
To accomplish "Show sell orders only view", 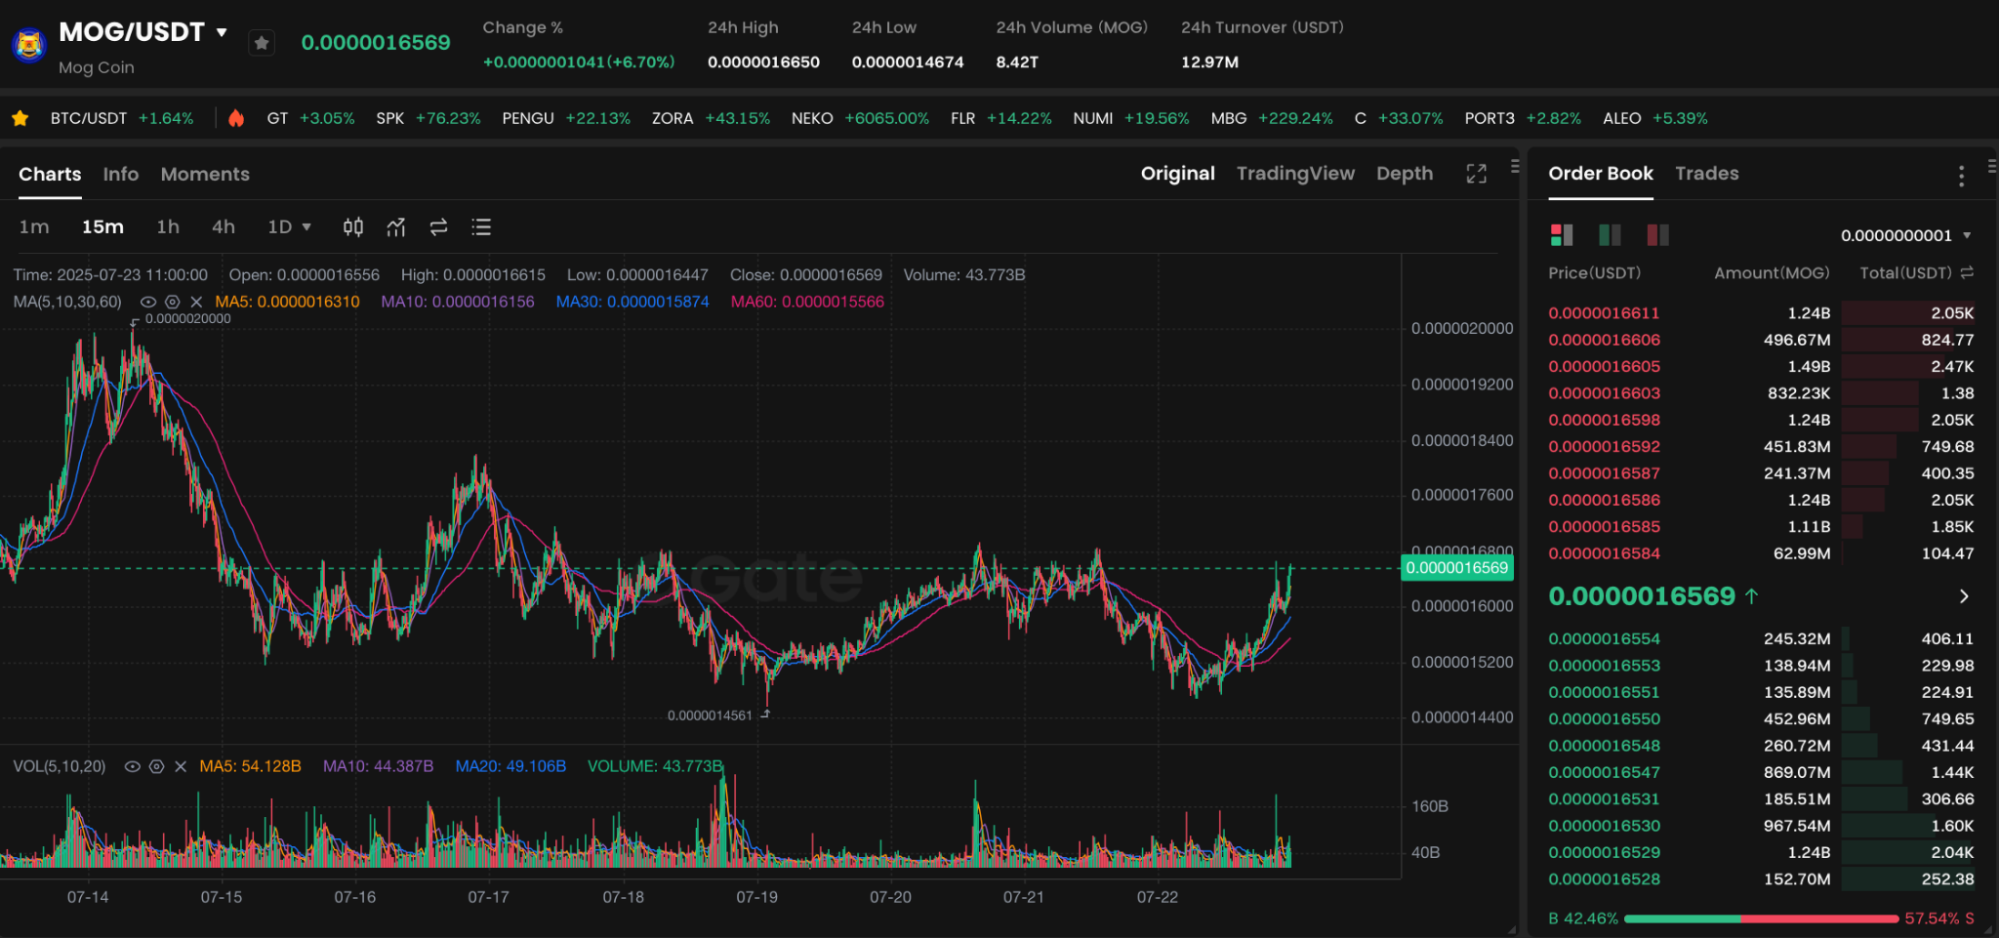I will [x=1657, y=235].
